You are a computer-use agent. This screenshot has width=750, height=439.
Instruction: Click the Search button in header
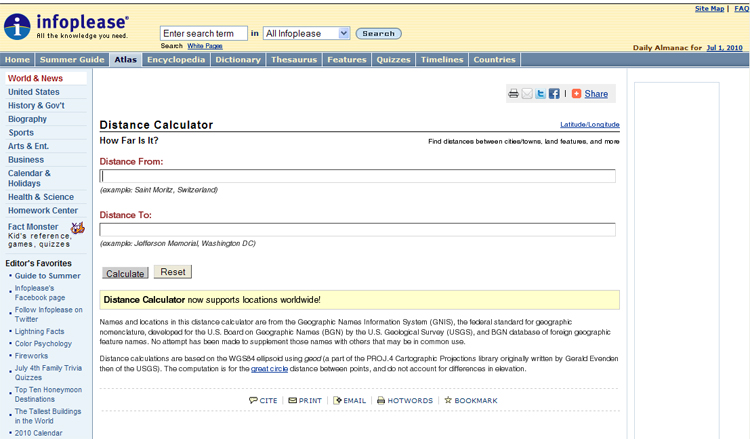click(x=379, y=33)
